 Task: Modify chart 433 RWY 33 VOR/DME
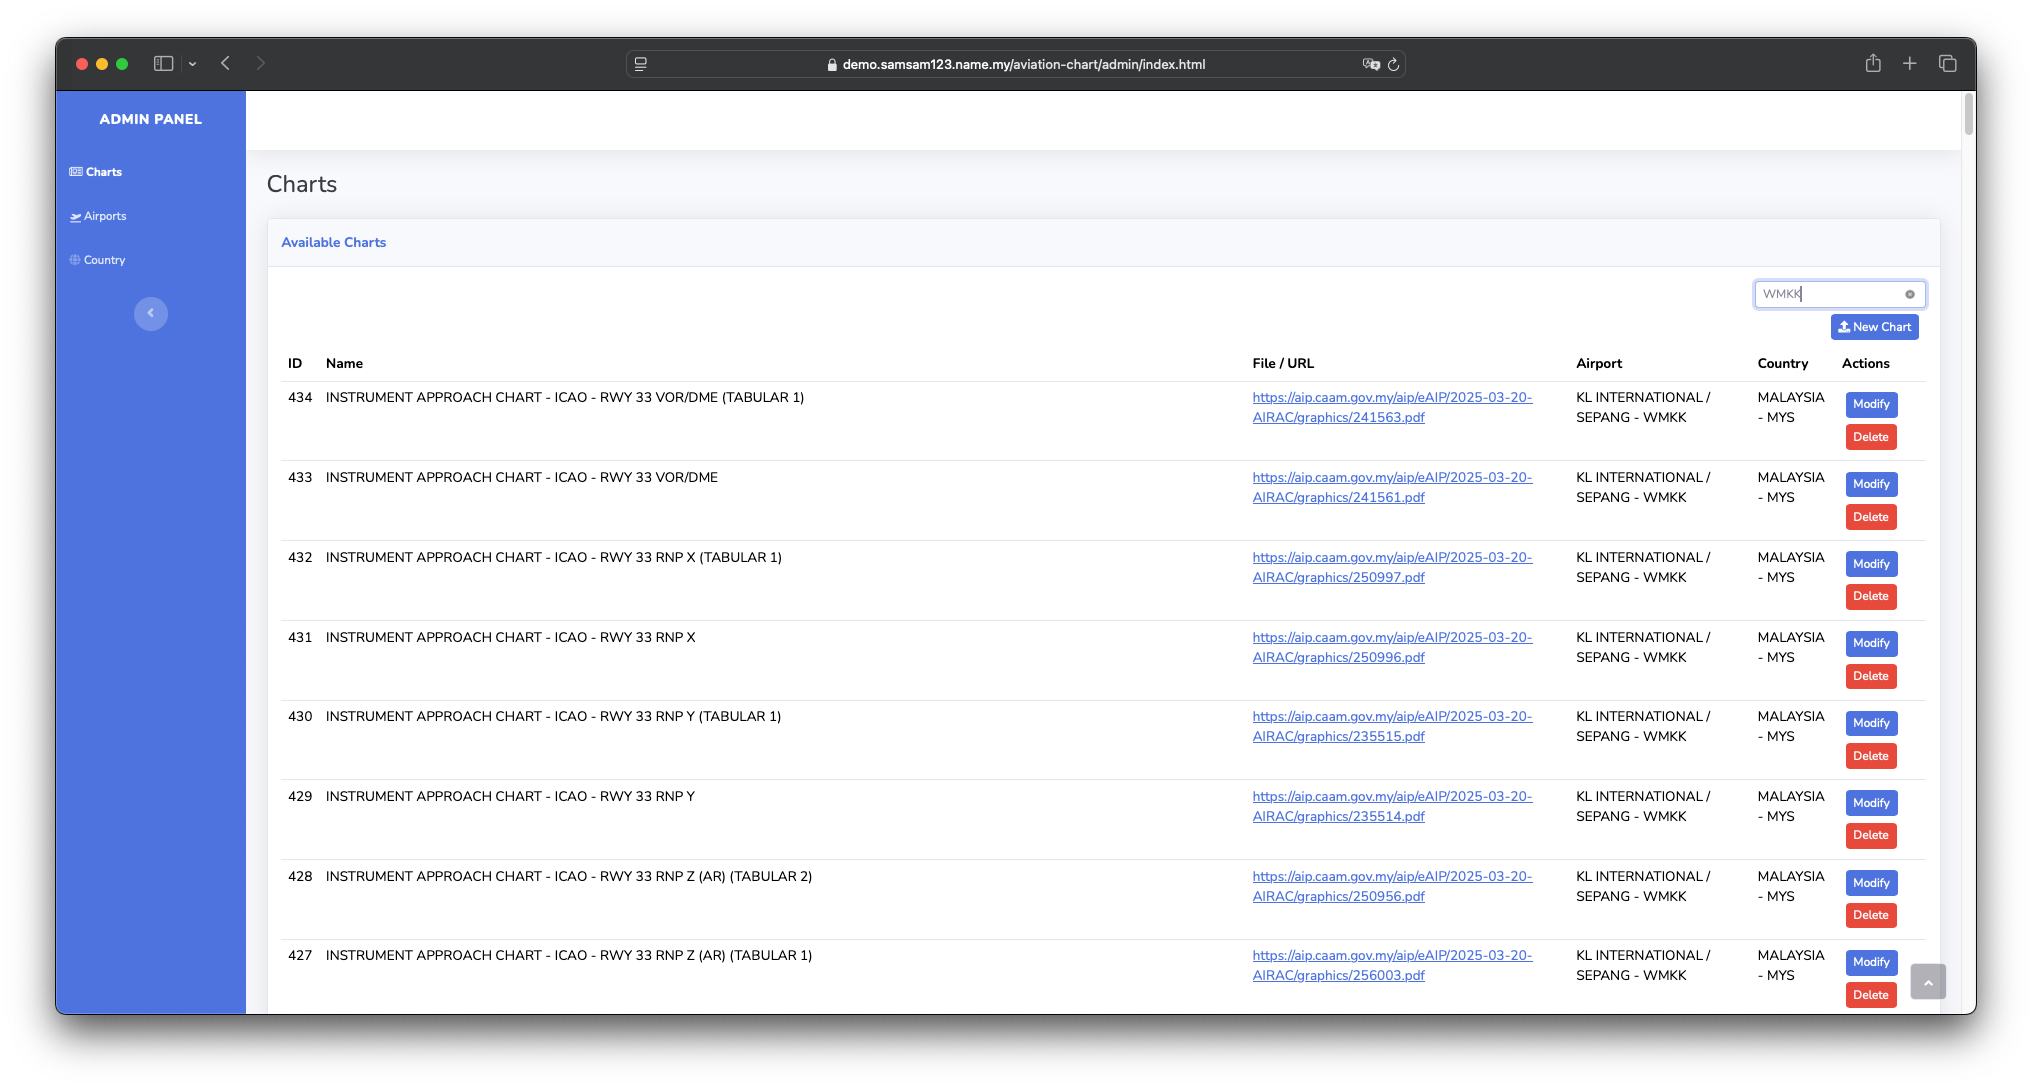(1871, 484)
